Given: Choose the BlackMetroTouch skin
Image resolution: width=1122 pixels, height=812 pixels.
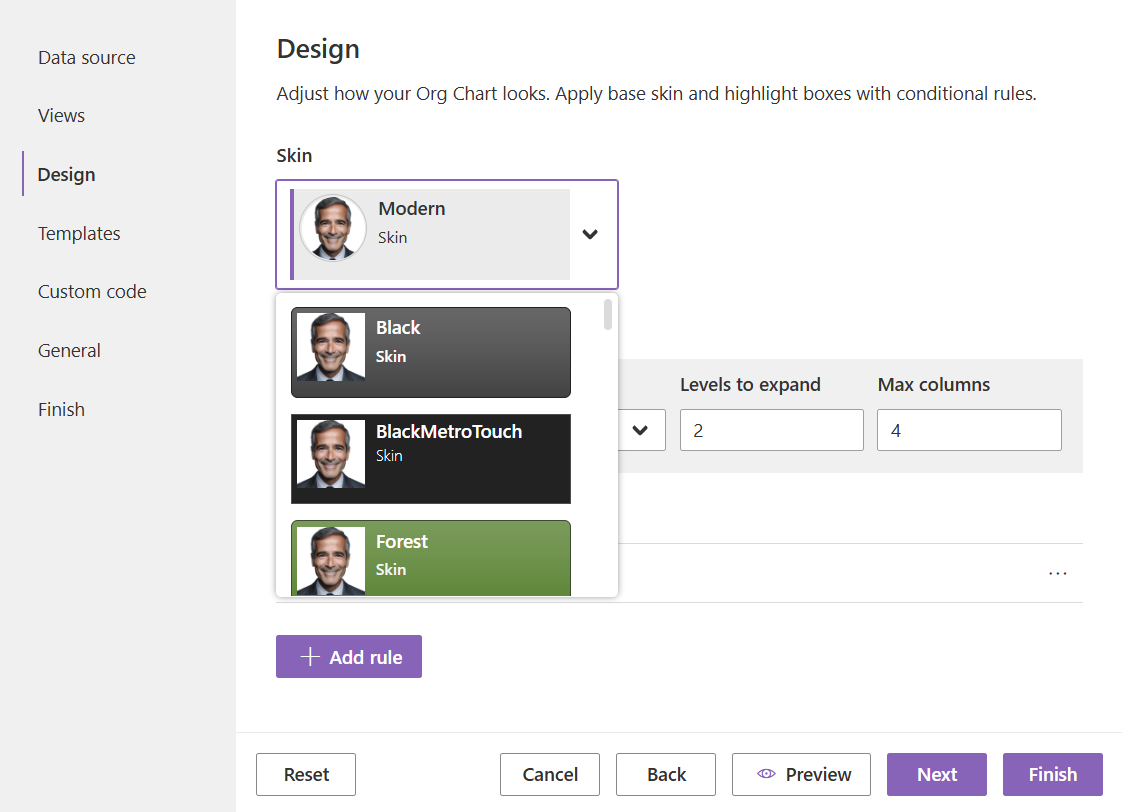Looking at the screenshot, I should pyautogui.click(x=431, y=459).
